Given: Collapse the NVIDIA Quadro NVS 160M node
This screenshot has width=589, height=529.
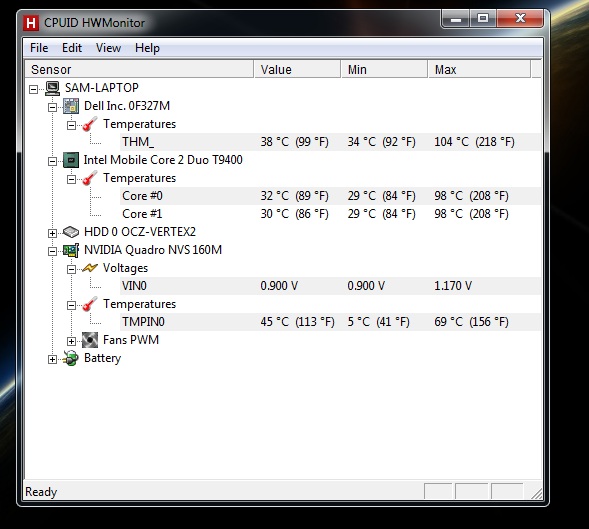Looking at the screenshot, I should 52,251.
